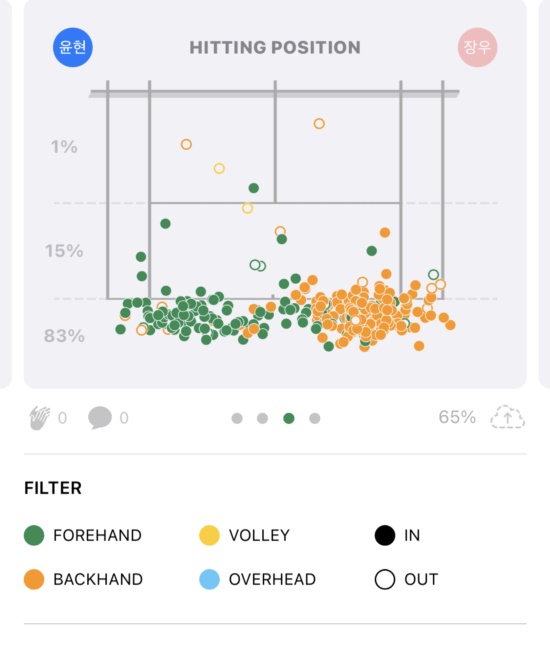The height and width of the screenshot is (648, 550).
Task: Select the blue 윤현 player badge
Action: (x=73, y=47)
